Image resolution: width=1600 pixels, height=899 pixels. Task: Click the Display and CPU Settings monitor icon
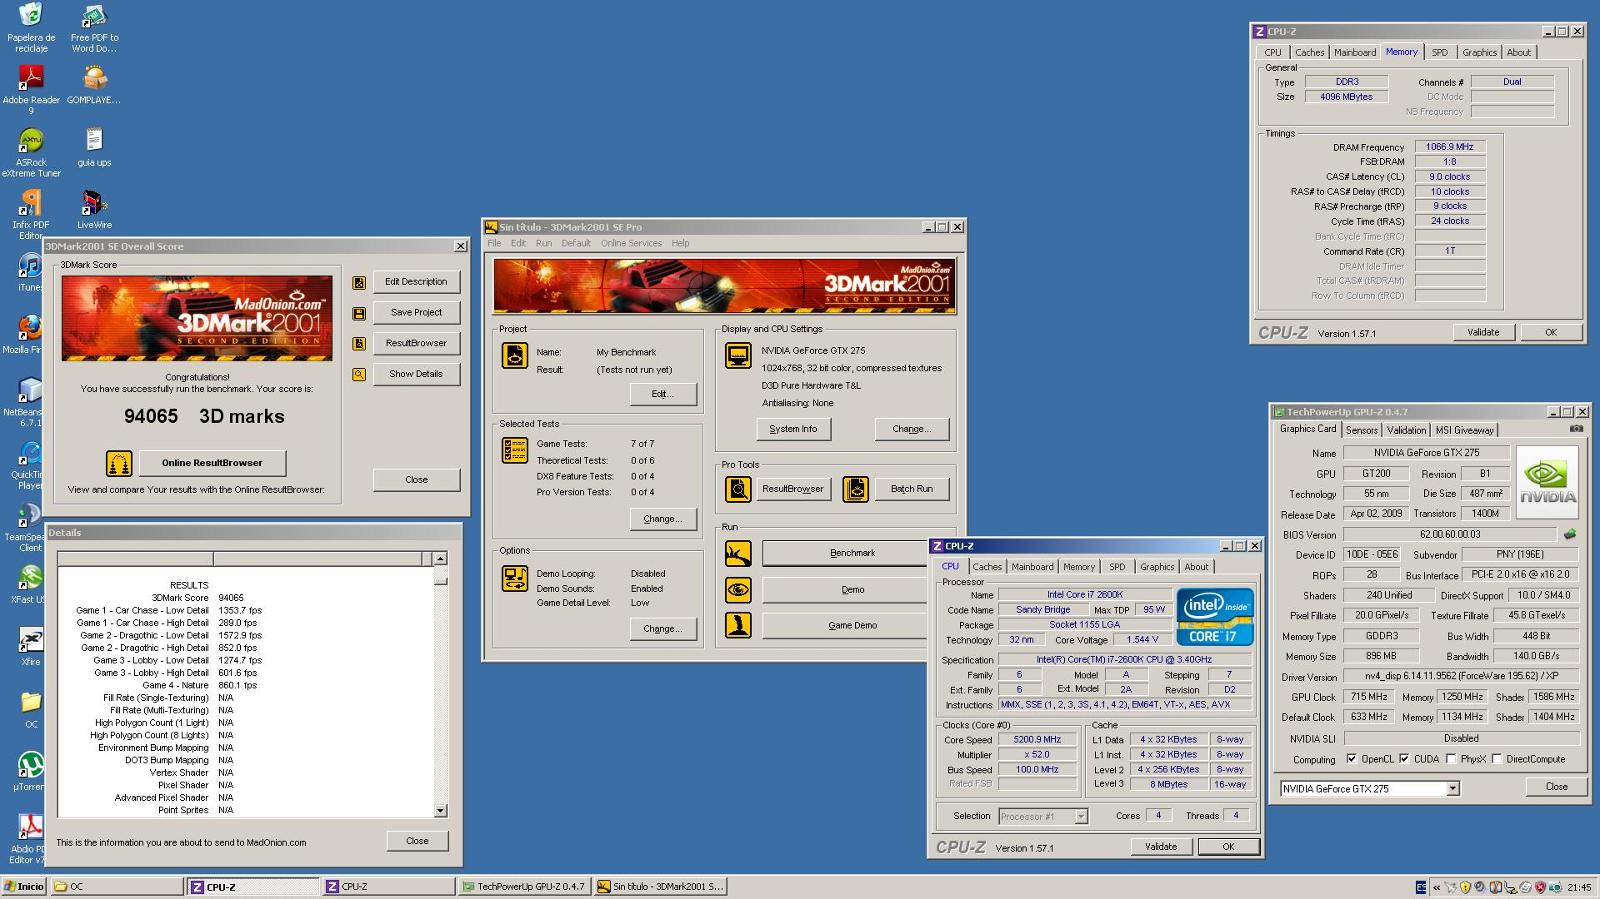pyautogui.click(x=738, y=355)
